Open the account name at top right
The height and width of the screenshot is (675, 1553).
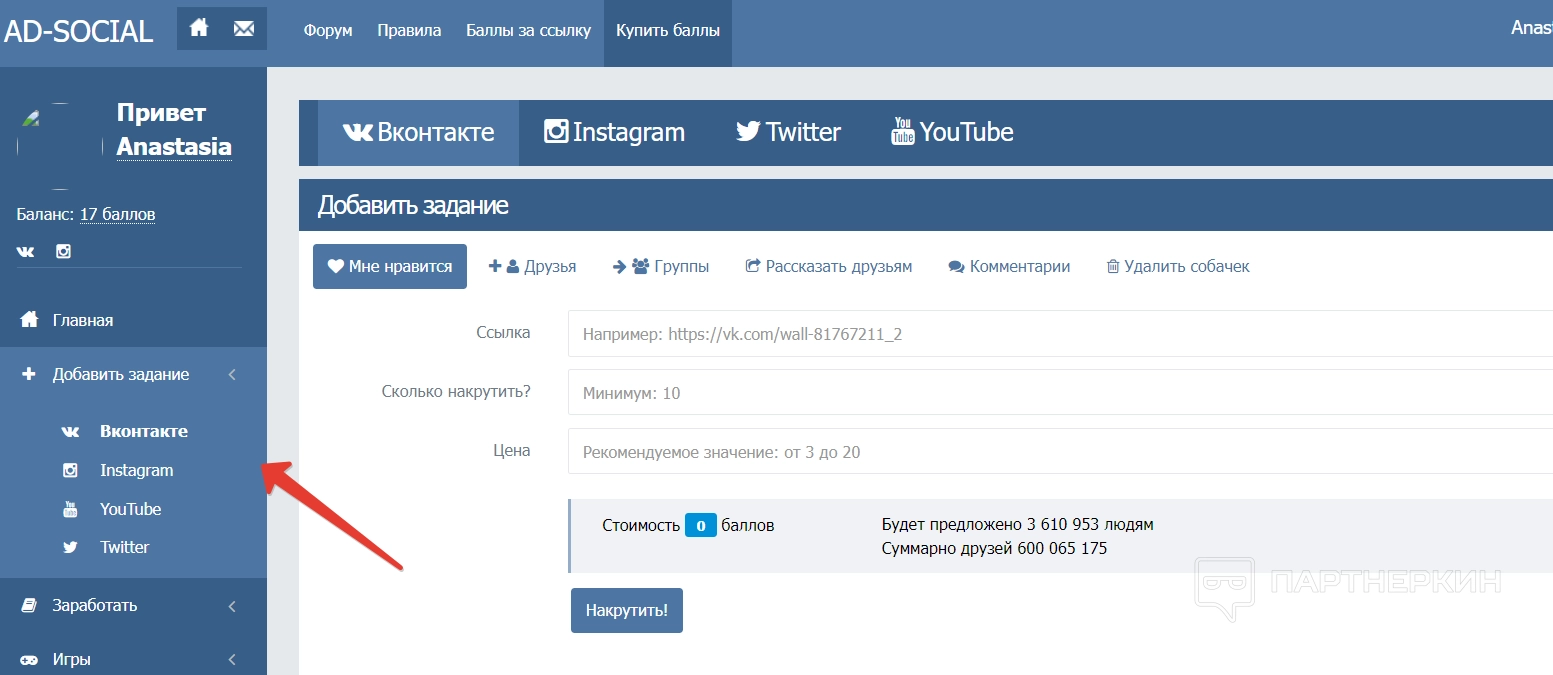(x=1531, y=28)
